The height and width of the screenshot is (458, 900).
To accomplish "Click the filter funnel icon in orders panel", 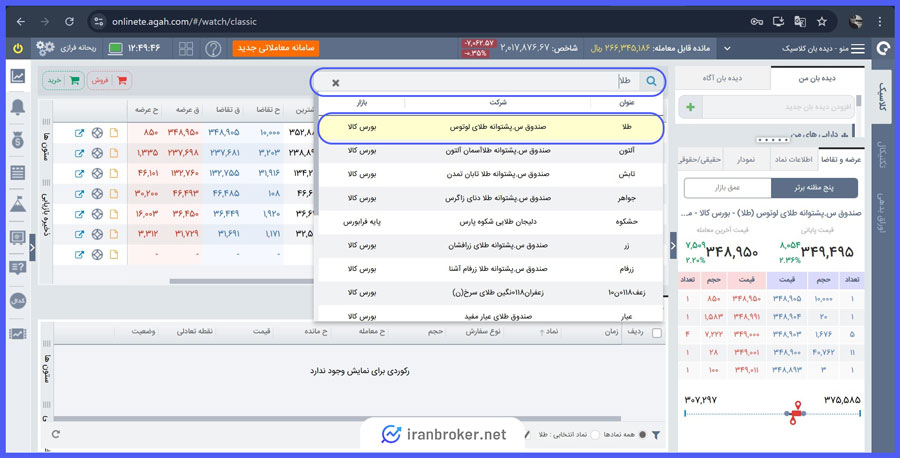I will pos(655,435).
